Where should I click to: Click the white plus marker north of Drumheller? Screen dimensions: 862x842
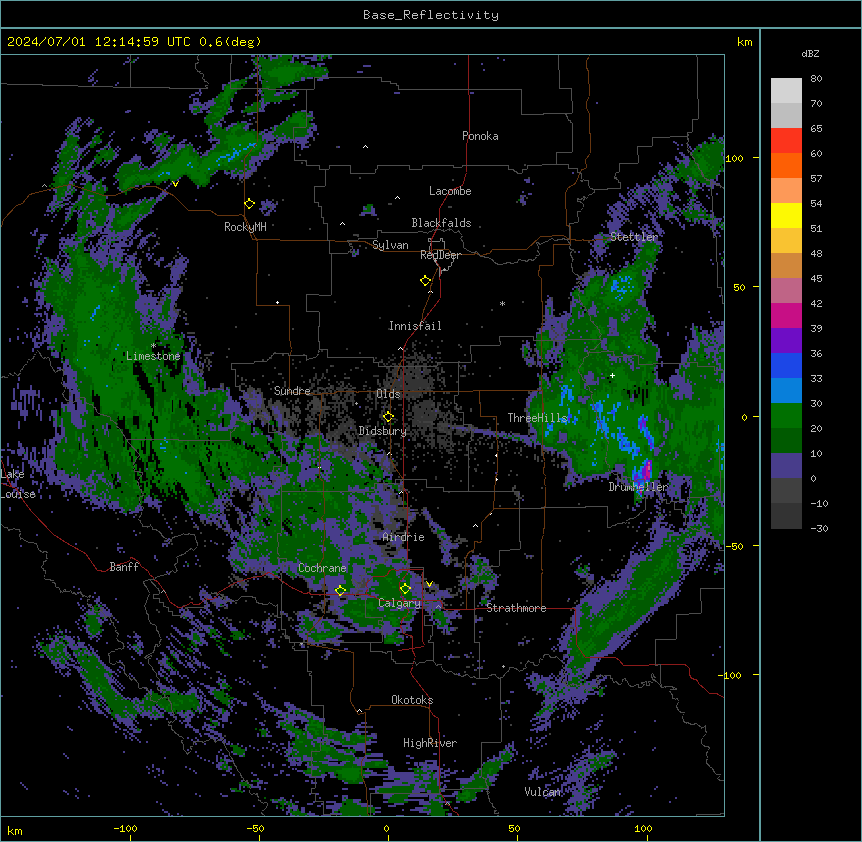[612, 375]
